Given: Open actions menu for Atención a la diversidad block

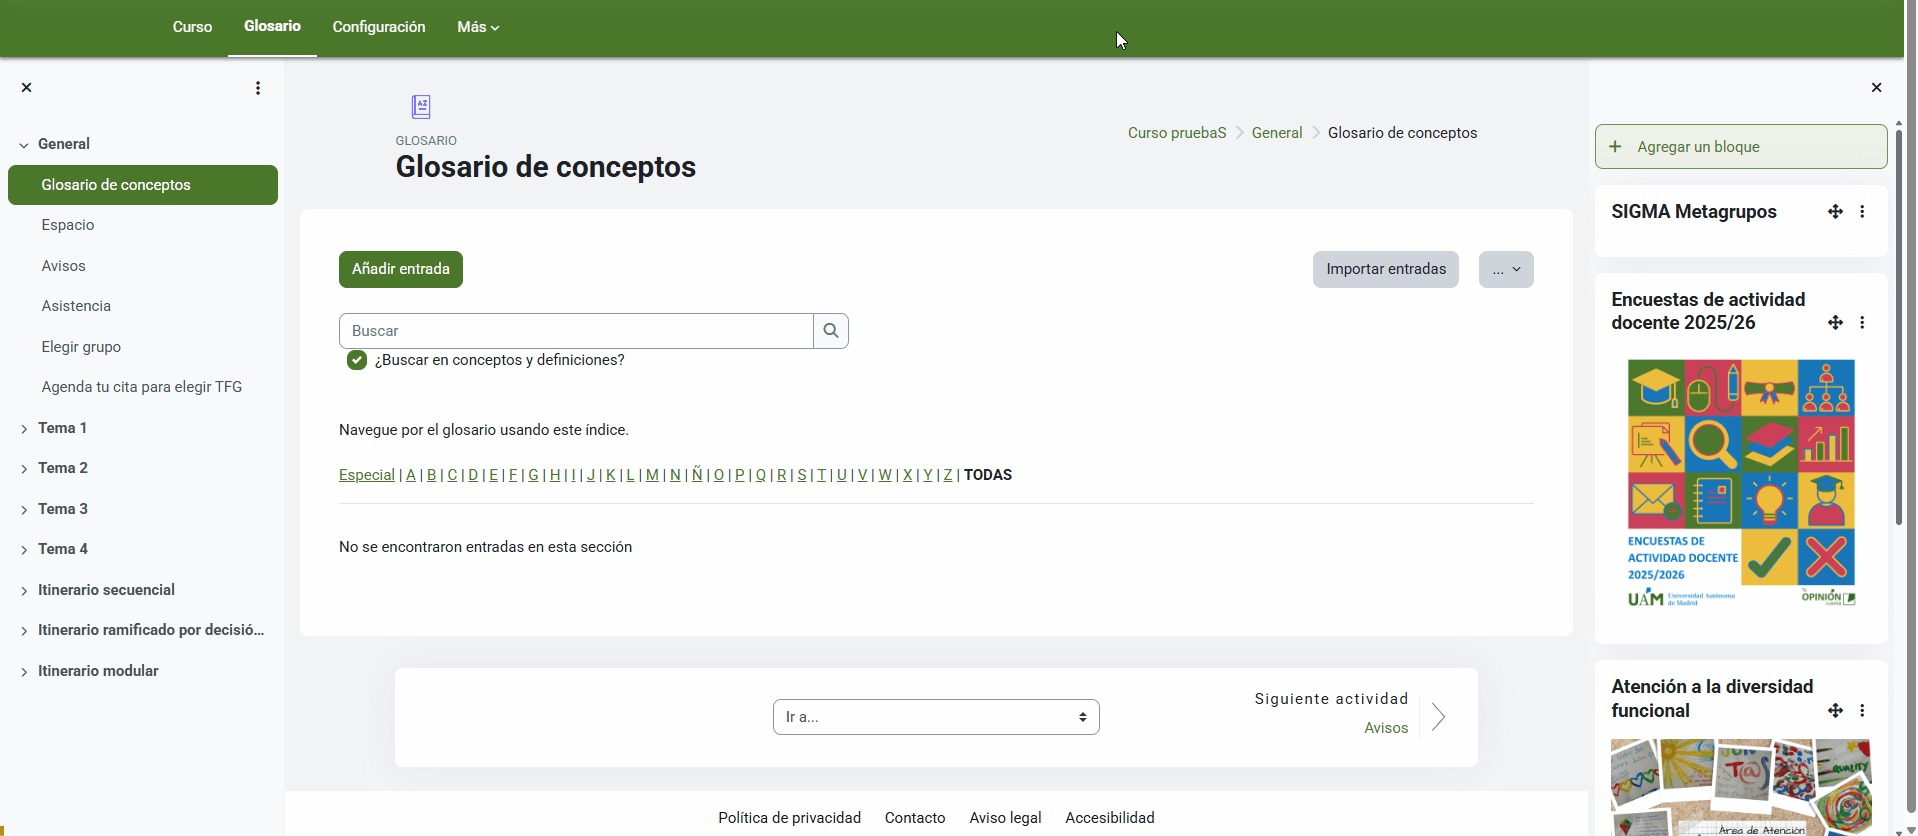Looking at the screenshot, I should pyautogui.click(x=1862, y=711).
